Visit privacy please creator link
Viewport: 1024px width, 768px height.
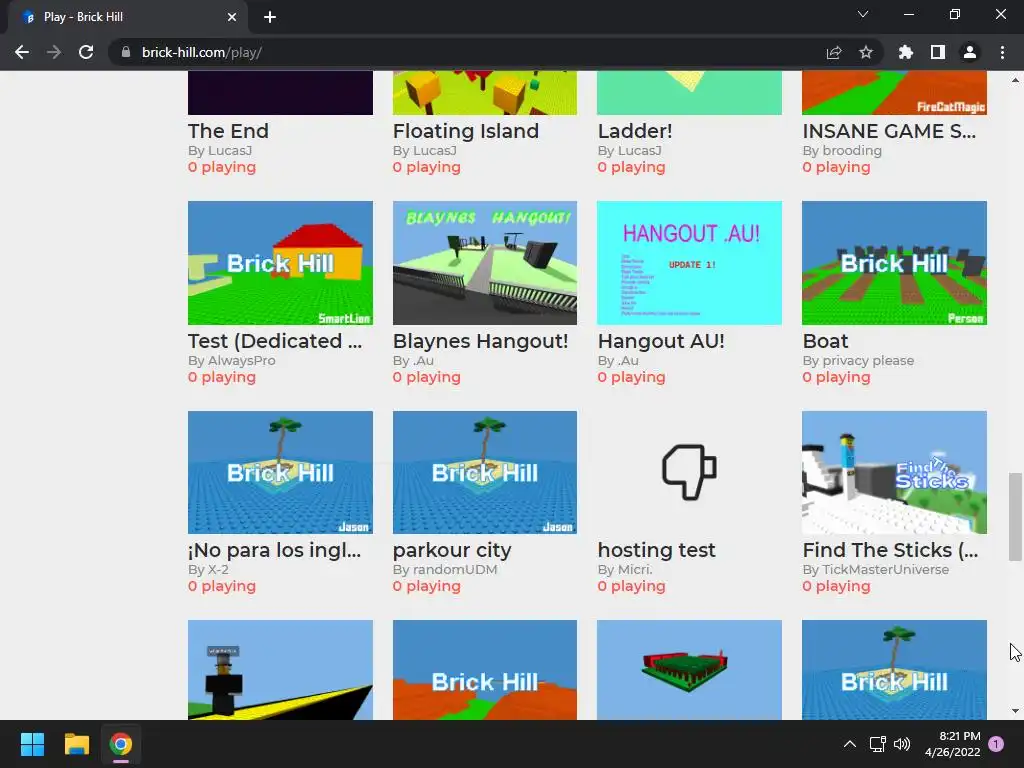pos(868,360)
